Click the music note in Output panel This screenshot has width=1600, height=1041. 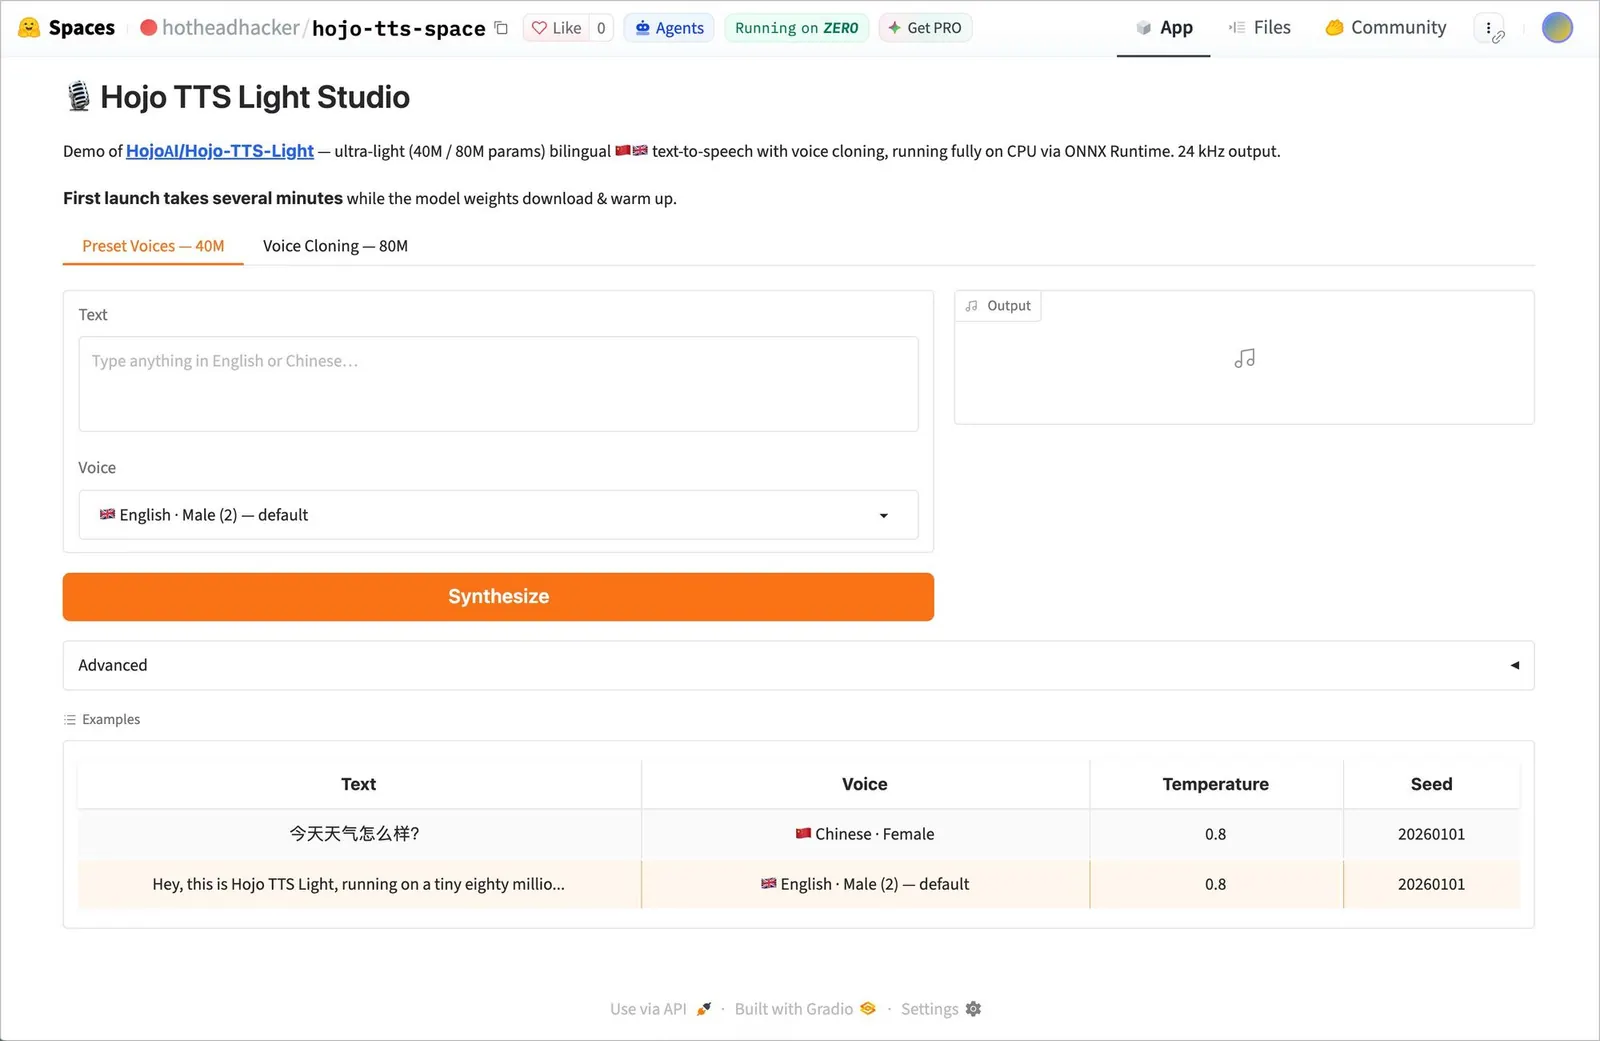pos(1244,358)
